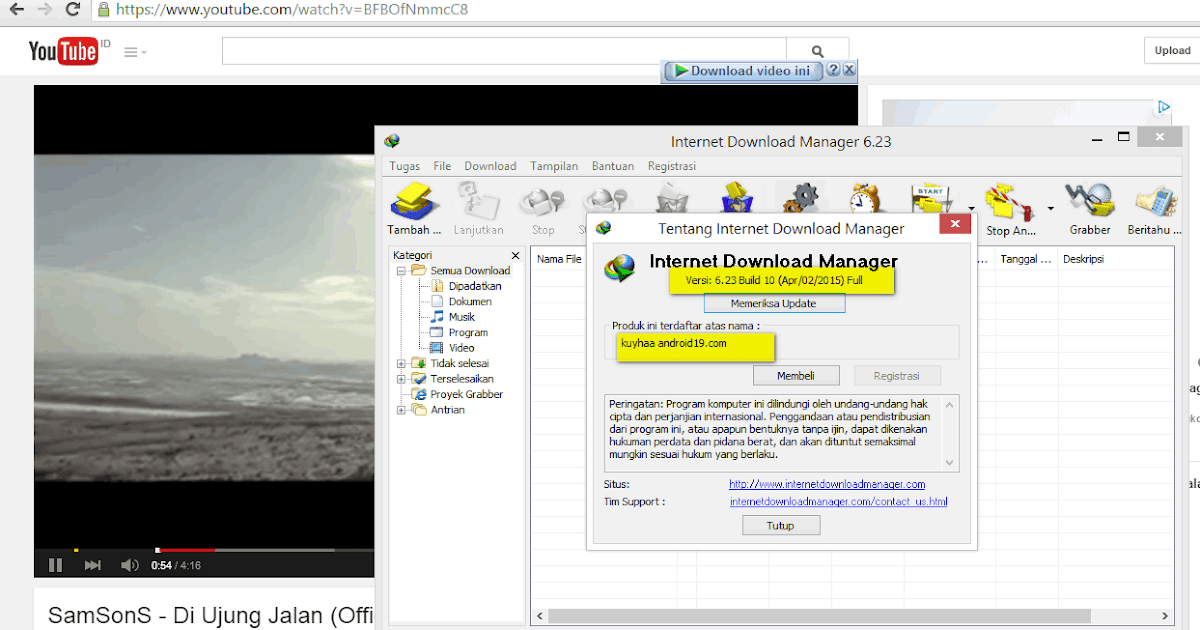Click the IDM globe logo in the About dialog
This screenshot has width=1200, height=630.
(621, 268)
